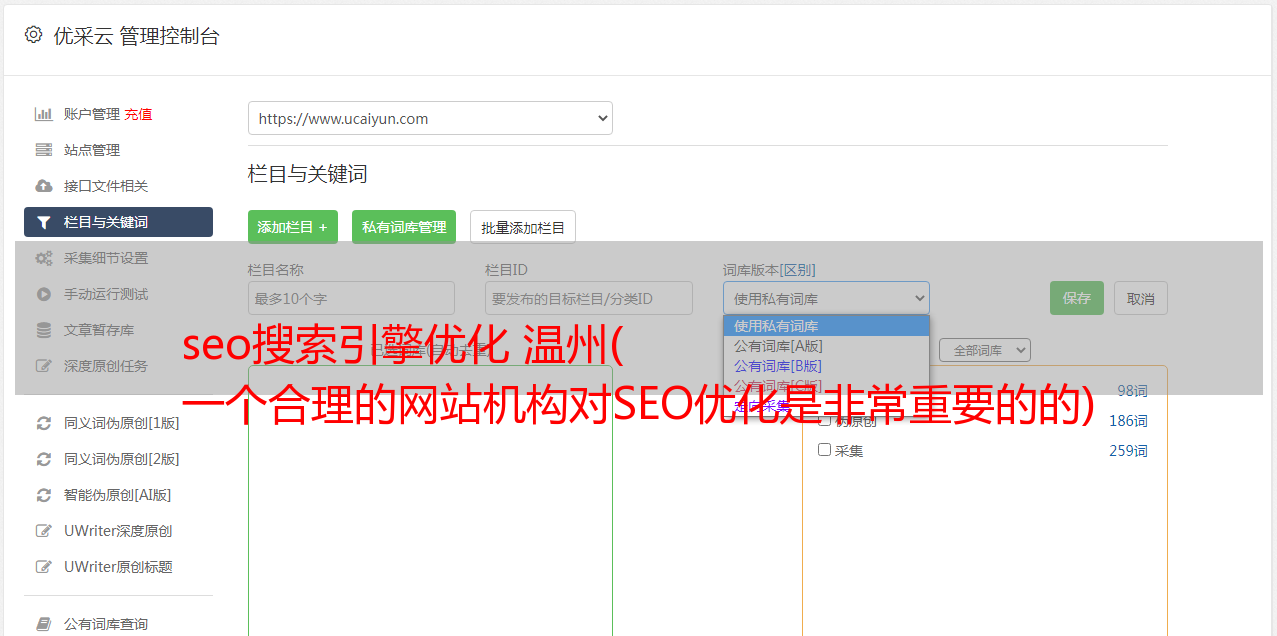Open 站点管理 in the sidebar
The image size is (1277, 636).
(92, 150)
